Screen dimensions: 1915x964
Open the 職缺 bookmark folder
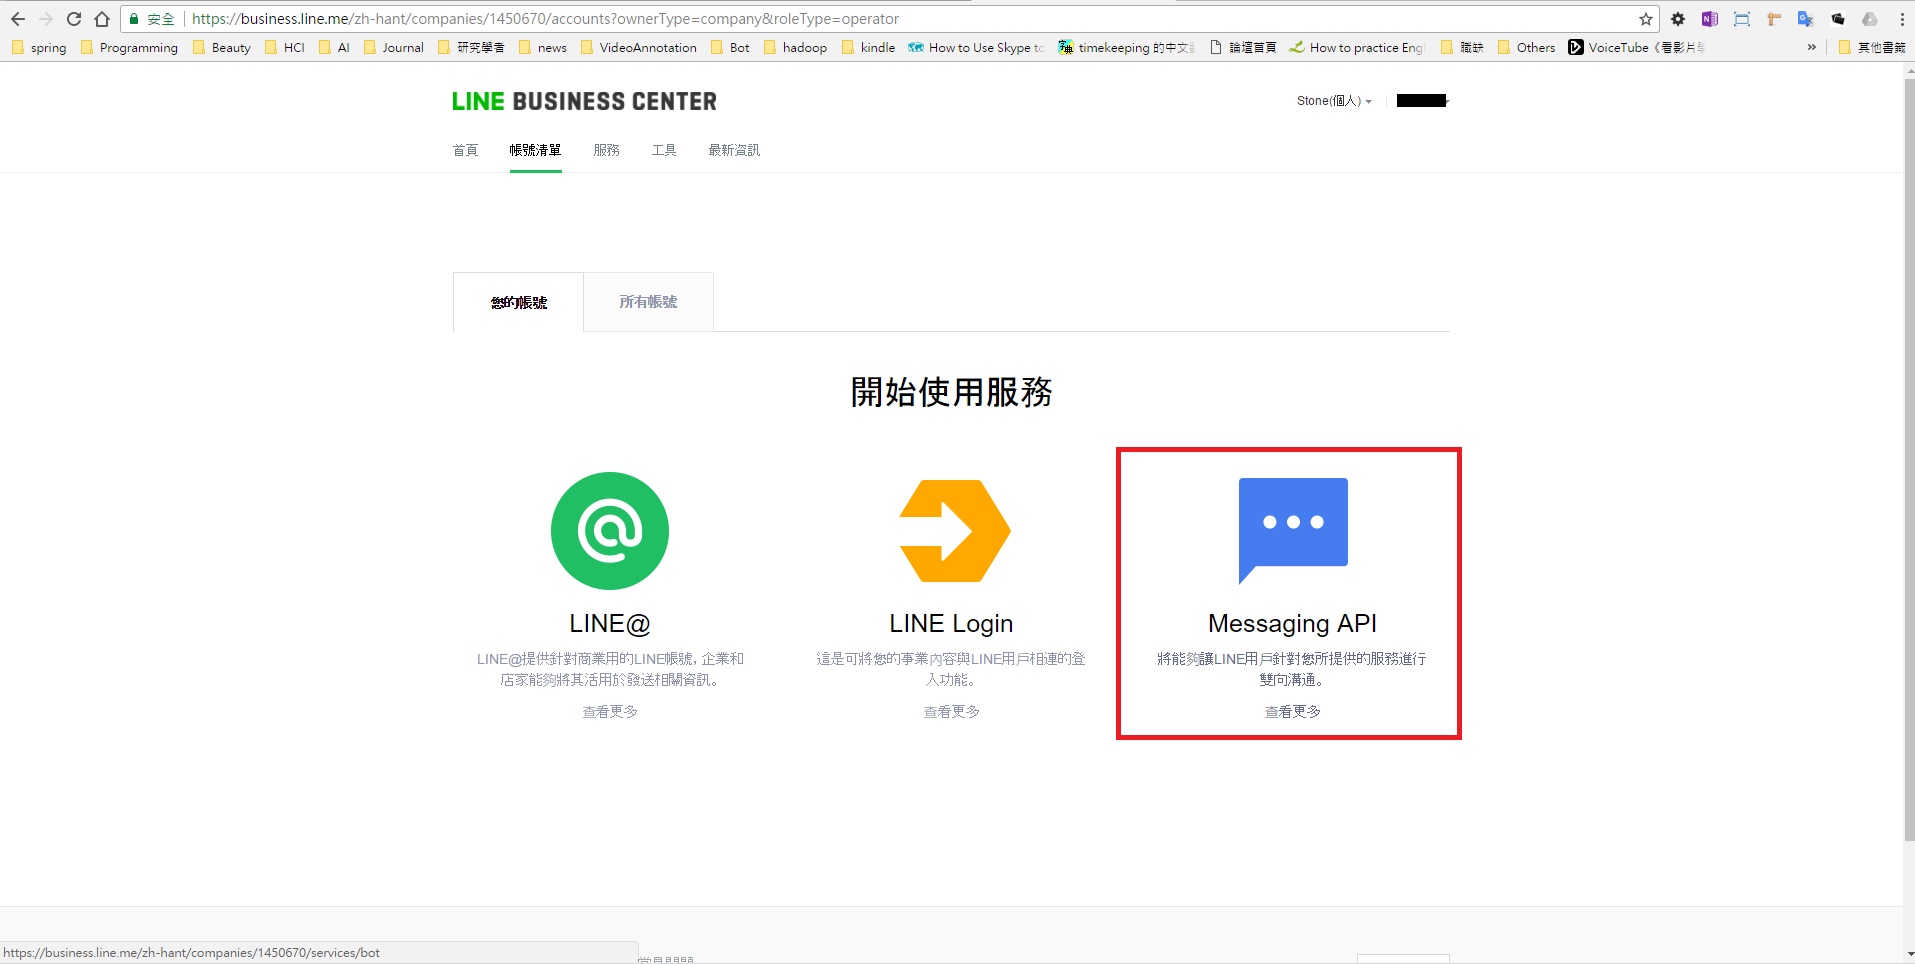(1462, 47)
